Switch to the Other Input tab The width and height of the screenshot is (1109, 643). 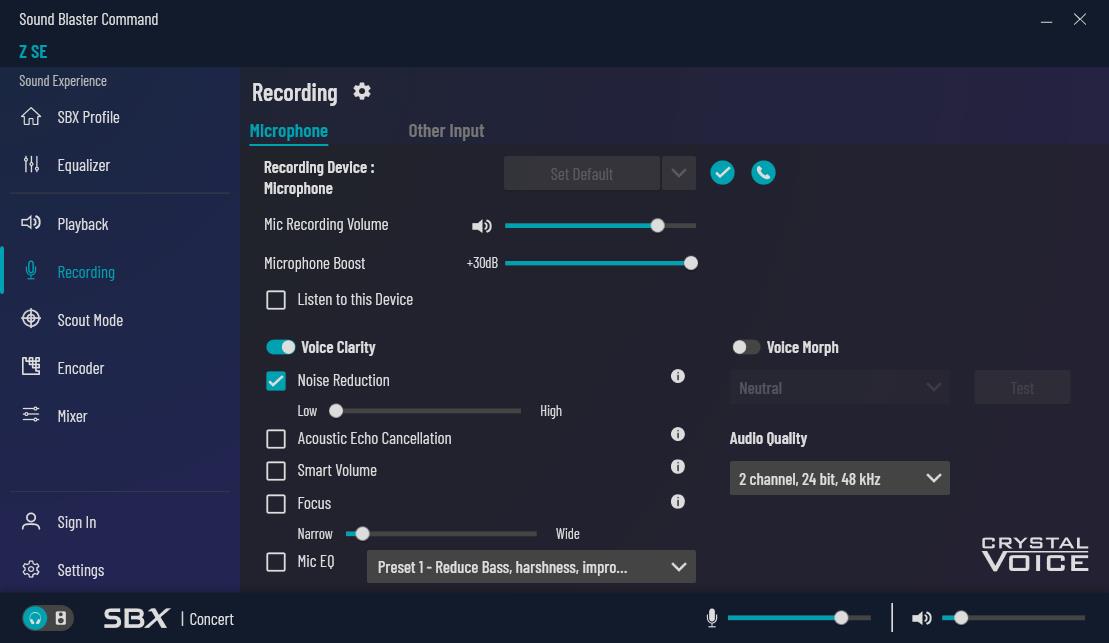coord(446,131)
